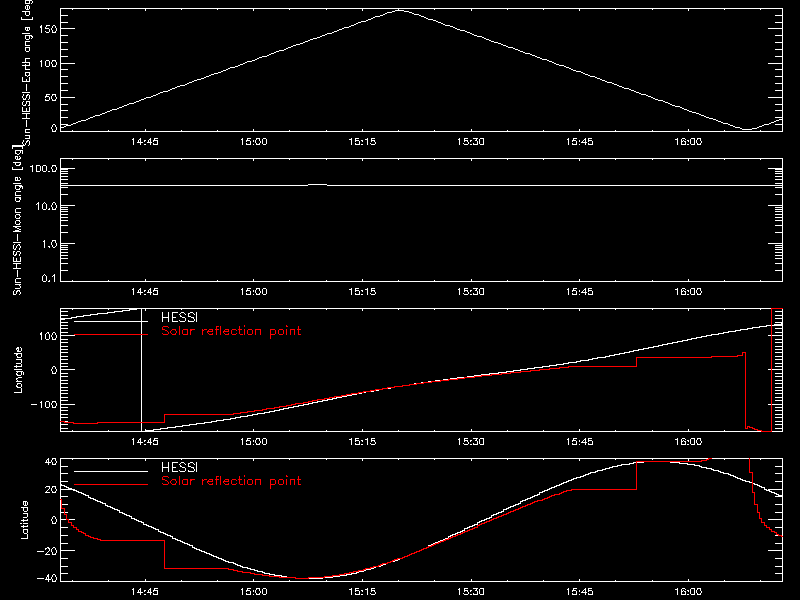Select the 20 tick label on Latitude plot

coord(51,490)
